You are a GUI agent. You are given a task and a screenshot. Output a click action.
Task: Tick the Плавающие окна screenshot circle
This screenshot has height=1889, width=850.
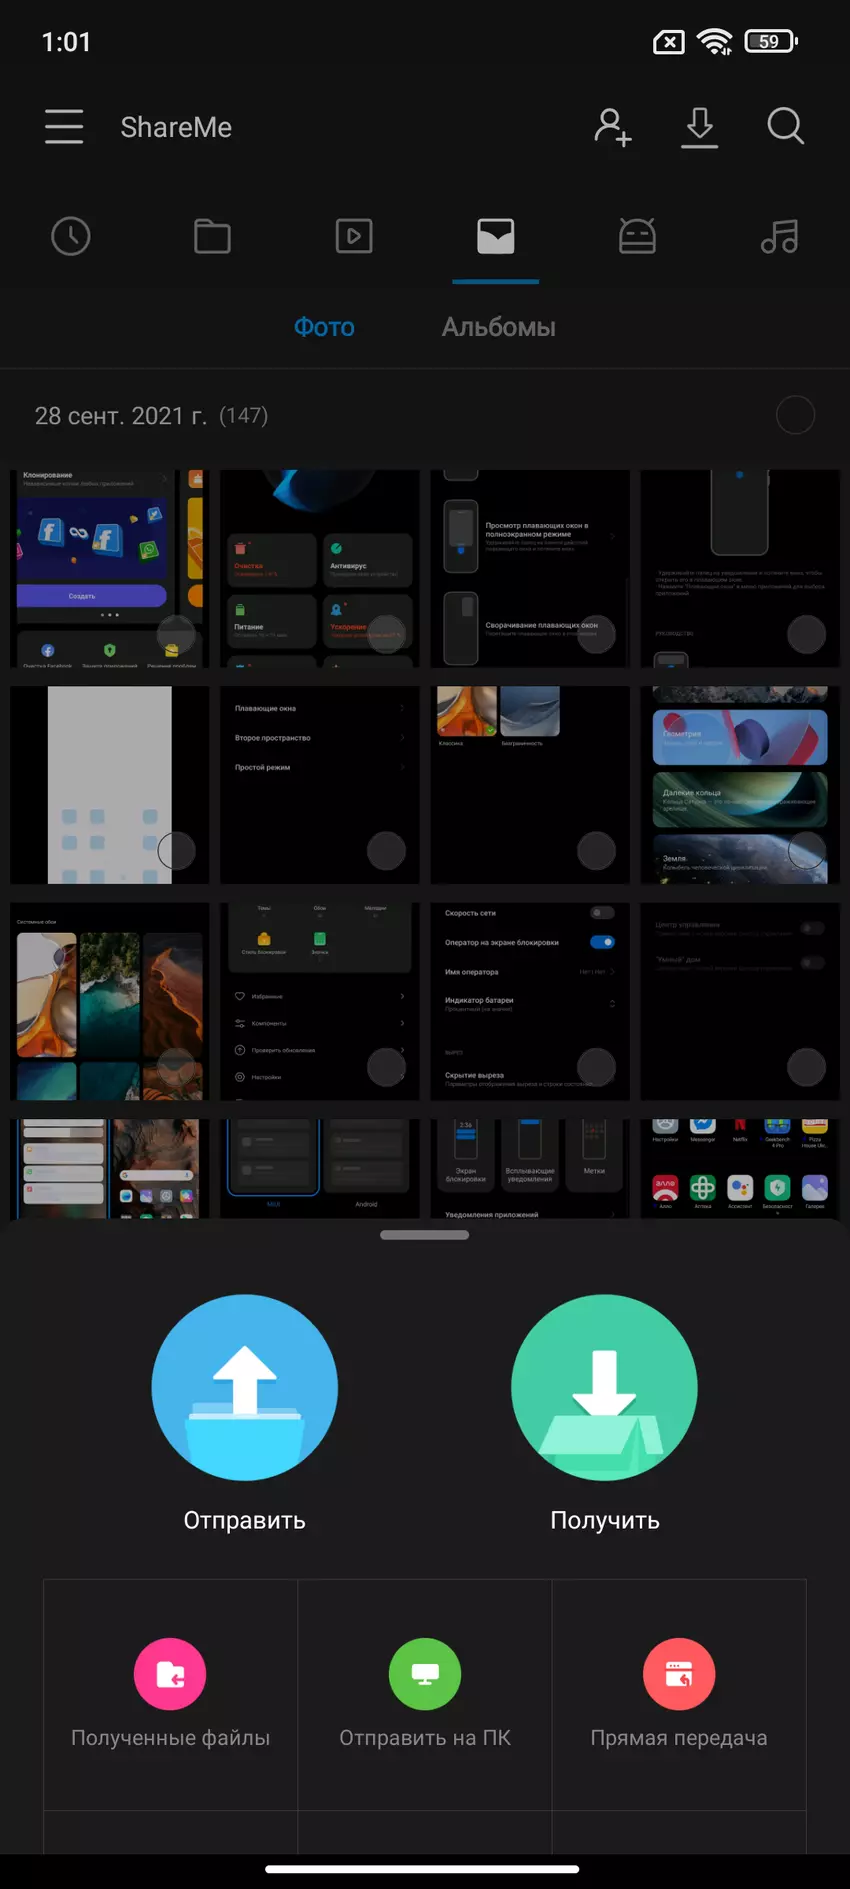coord(386,851)
